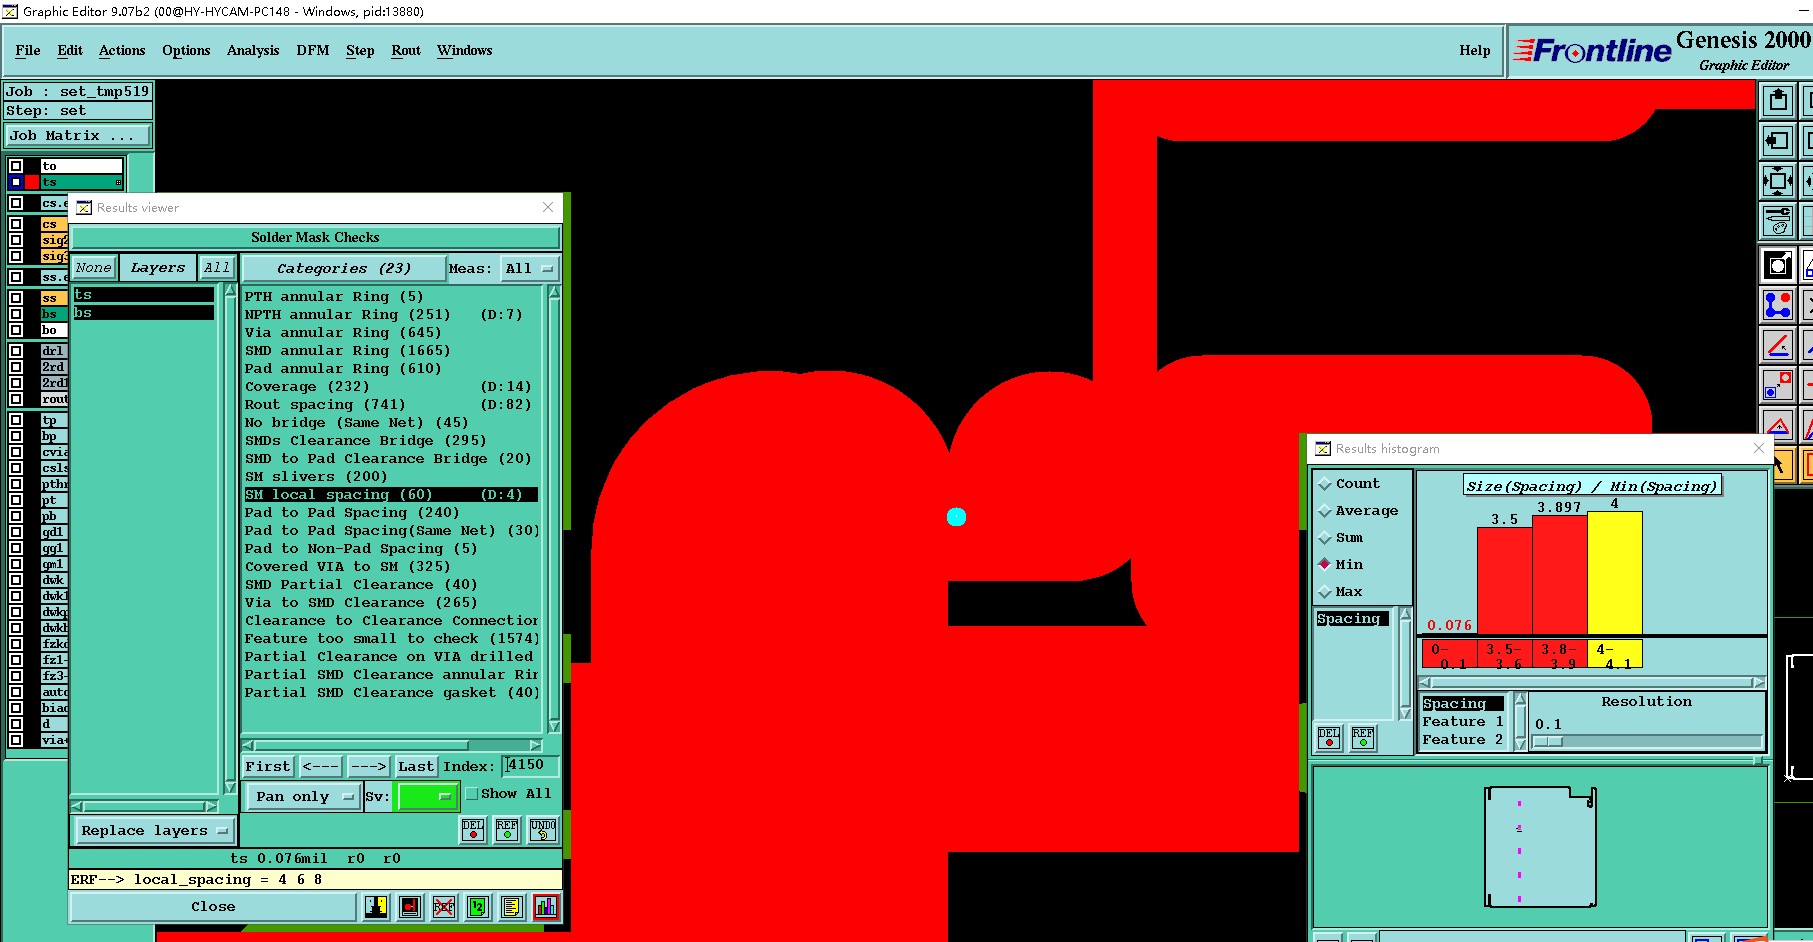This screenshot has width=1813, height=942.
Task: Click the red 0-0.1 histogram range swatch
Action: tap(1449, 655)
